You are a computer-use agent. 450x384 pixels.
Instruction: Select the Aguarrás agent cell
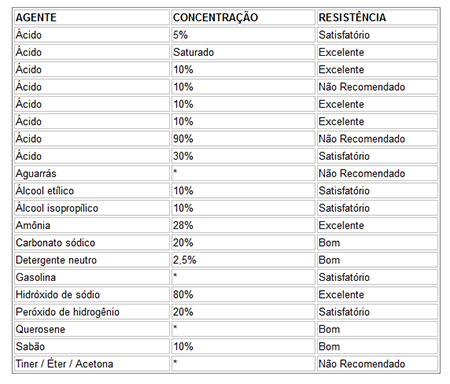pos(92,173)
